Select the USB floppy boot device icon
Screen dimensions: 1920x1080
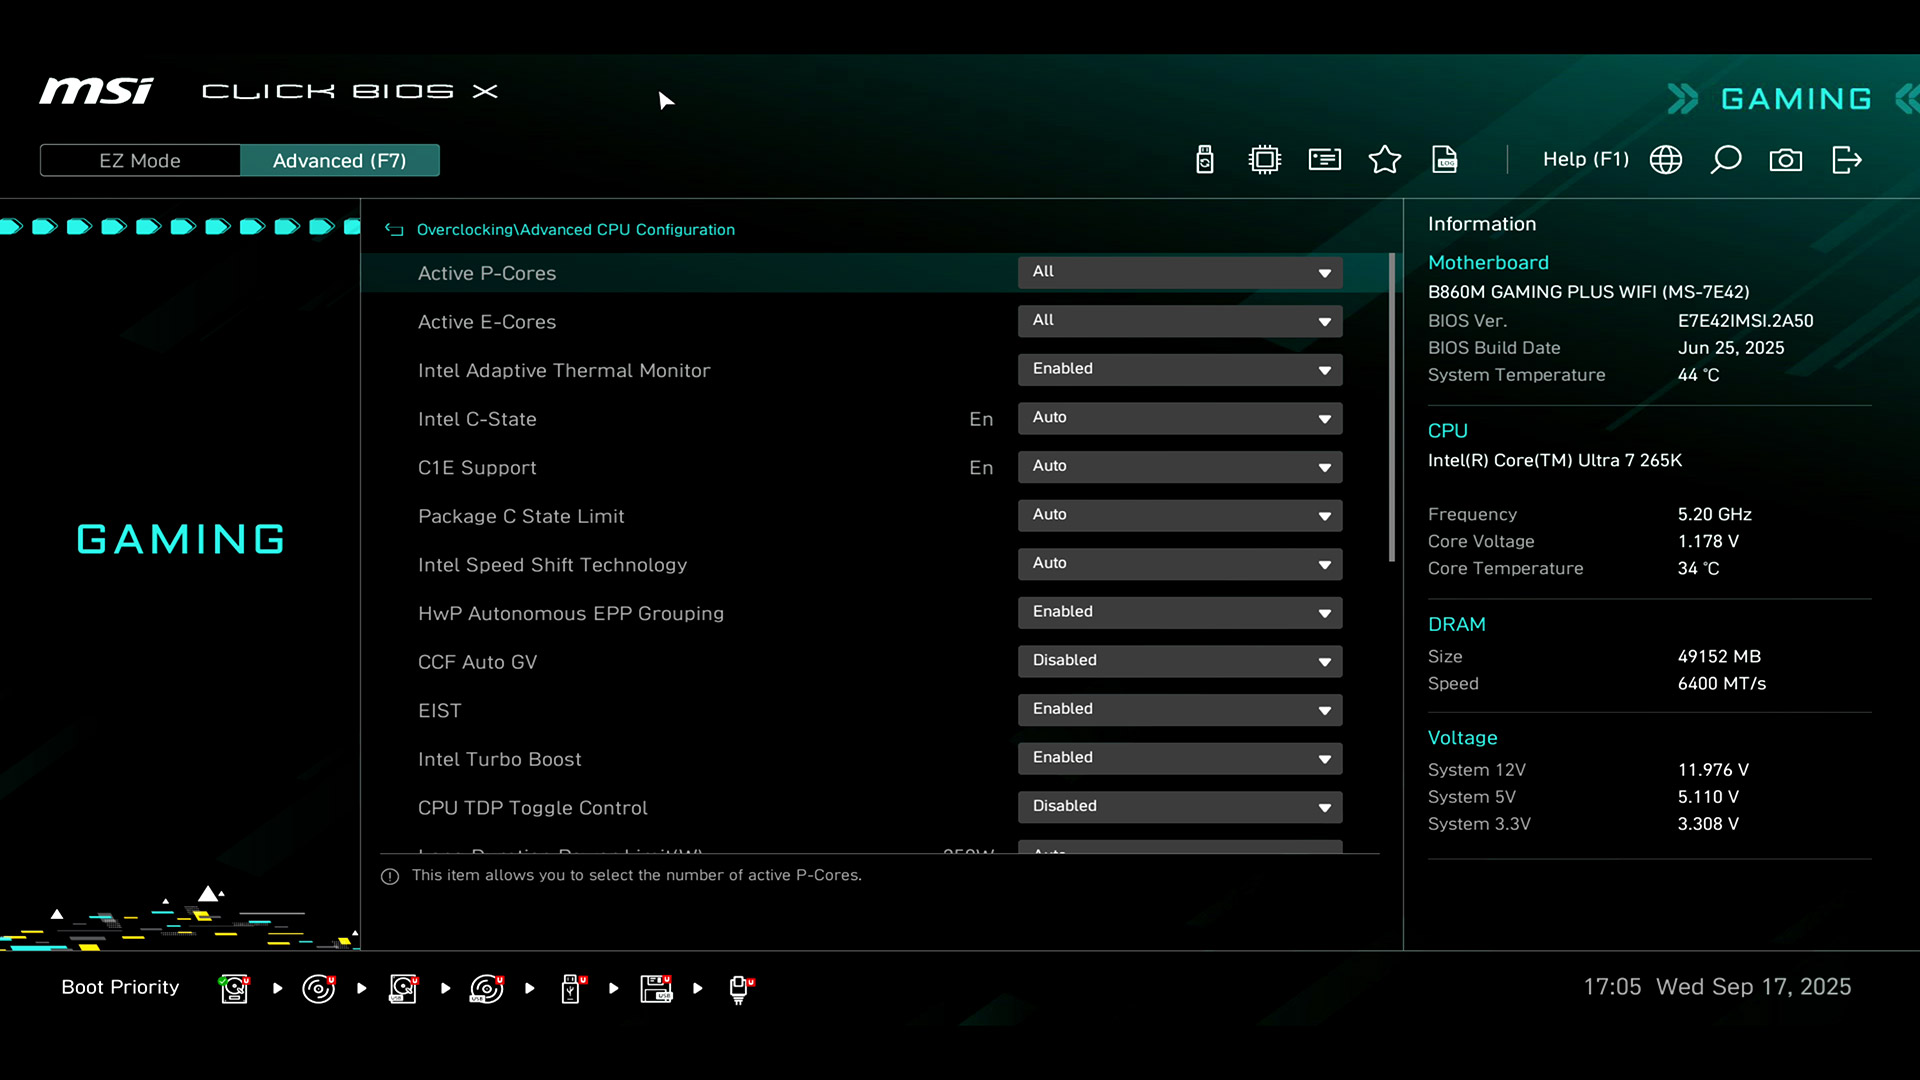click(x=656, y=988)
